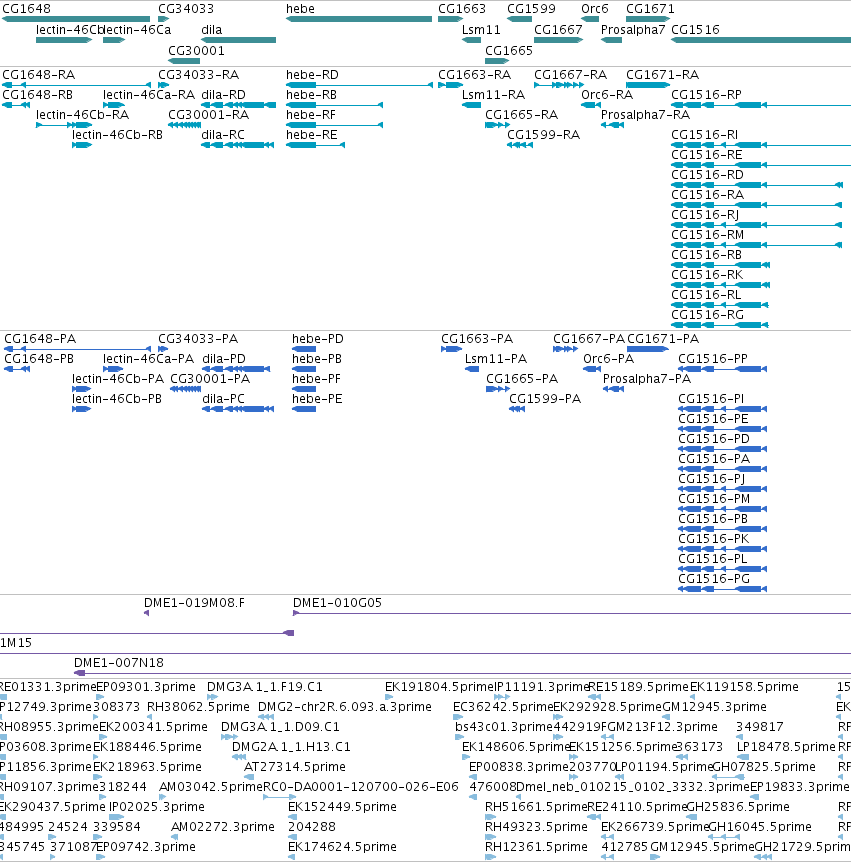Select protein label 'CG1663-PA'
Screen dimensions: 851x862
tap(477, 339)
